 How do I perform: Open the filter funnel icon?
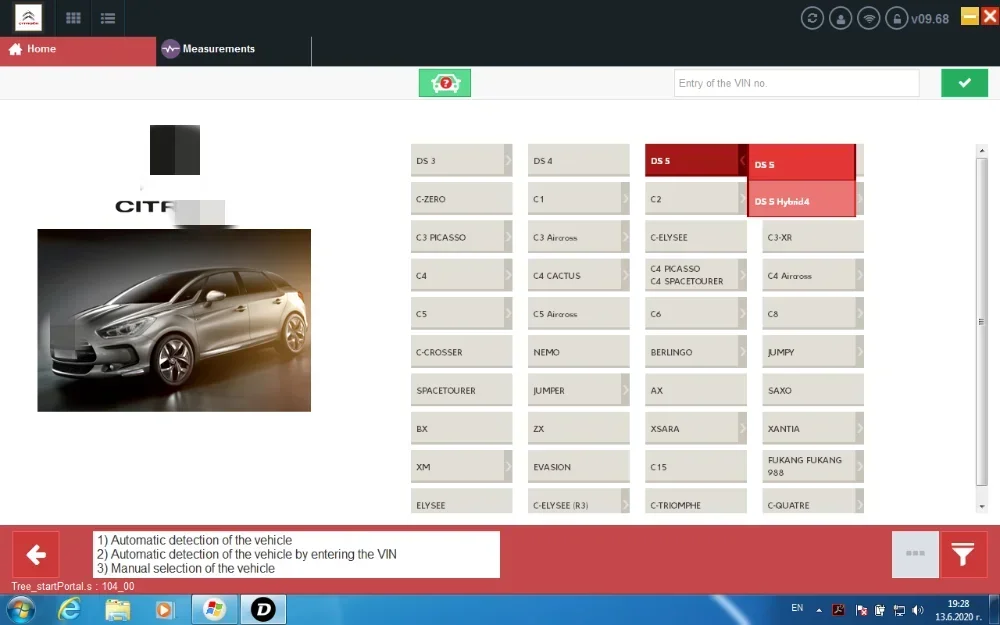963,554
